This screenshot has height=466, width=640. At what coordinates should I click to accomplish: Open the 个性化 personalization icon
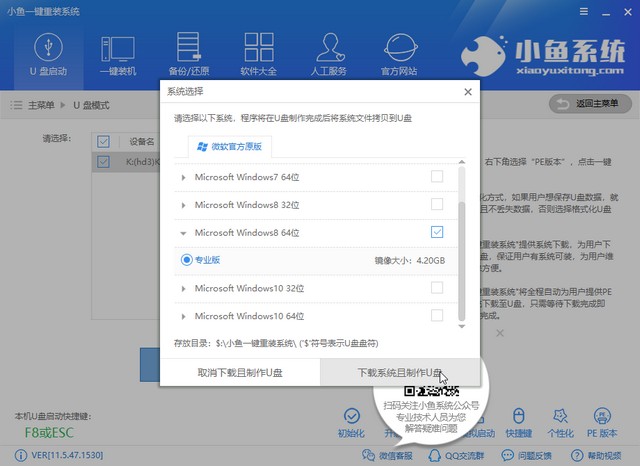pos(562,420)
